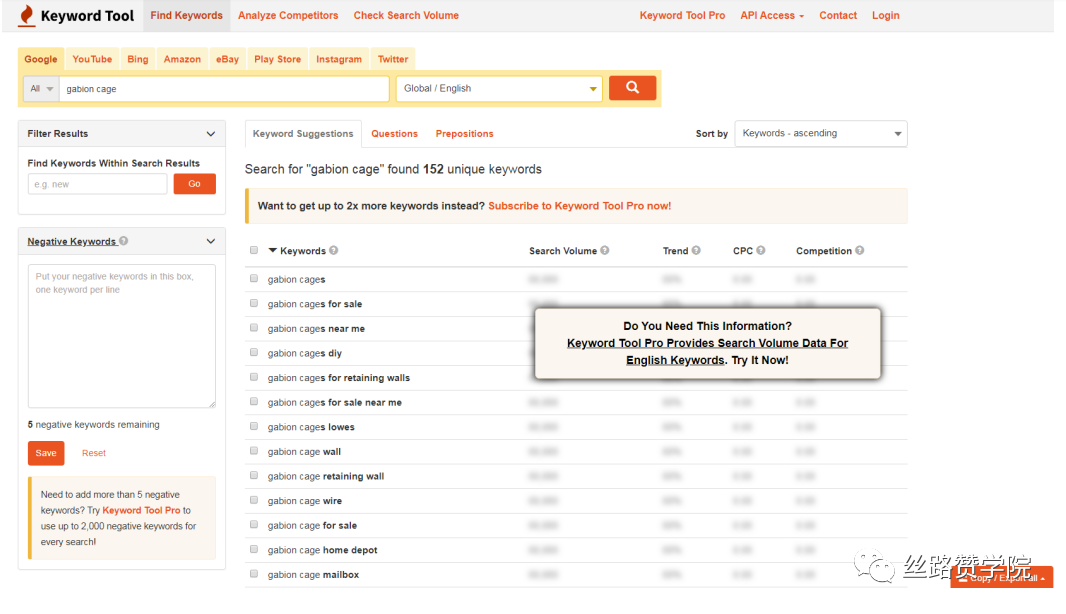Save the negative keywords
Image resolution: width=1066 pixels, height=614 pixels.
point(46,453)
